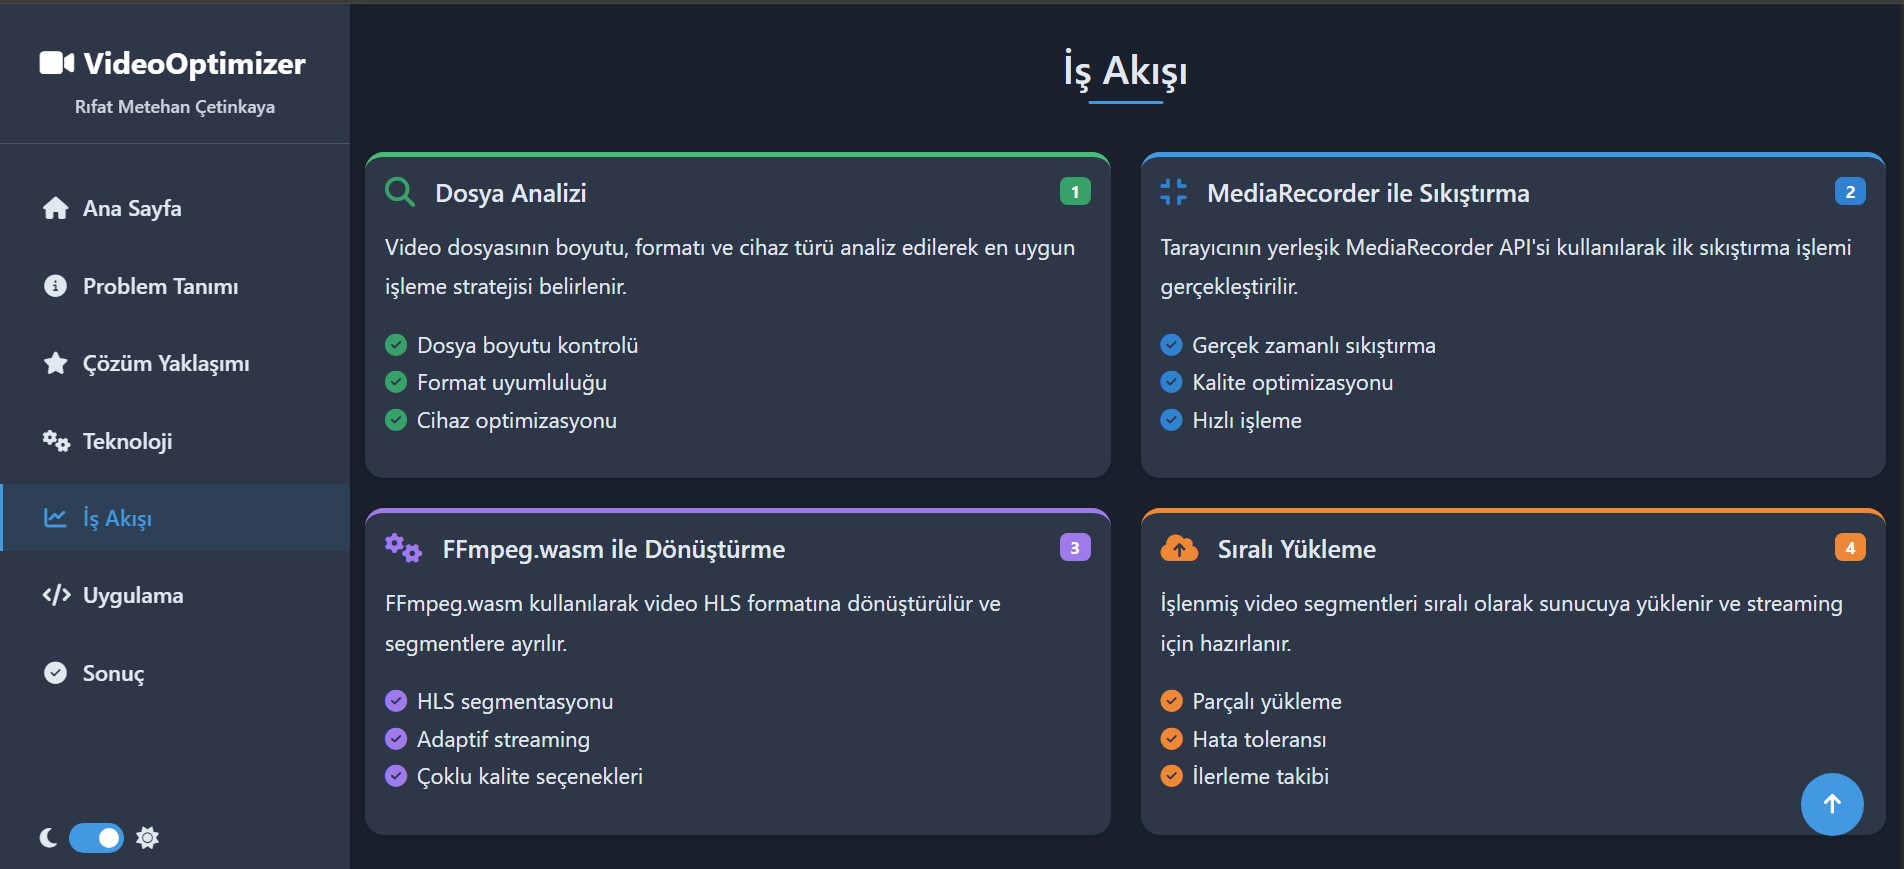This screenshot has width=1904, height=869.
Task: Click the cloud upload icon on Sıralı Yükleme
Action: (x=1179, y=548)
